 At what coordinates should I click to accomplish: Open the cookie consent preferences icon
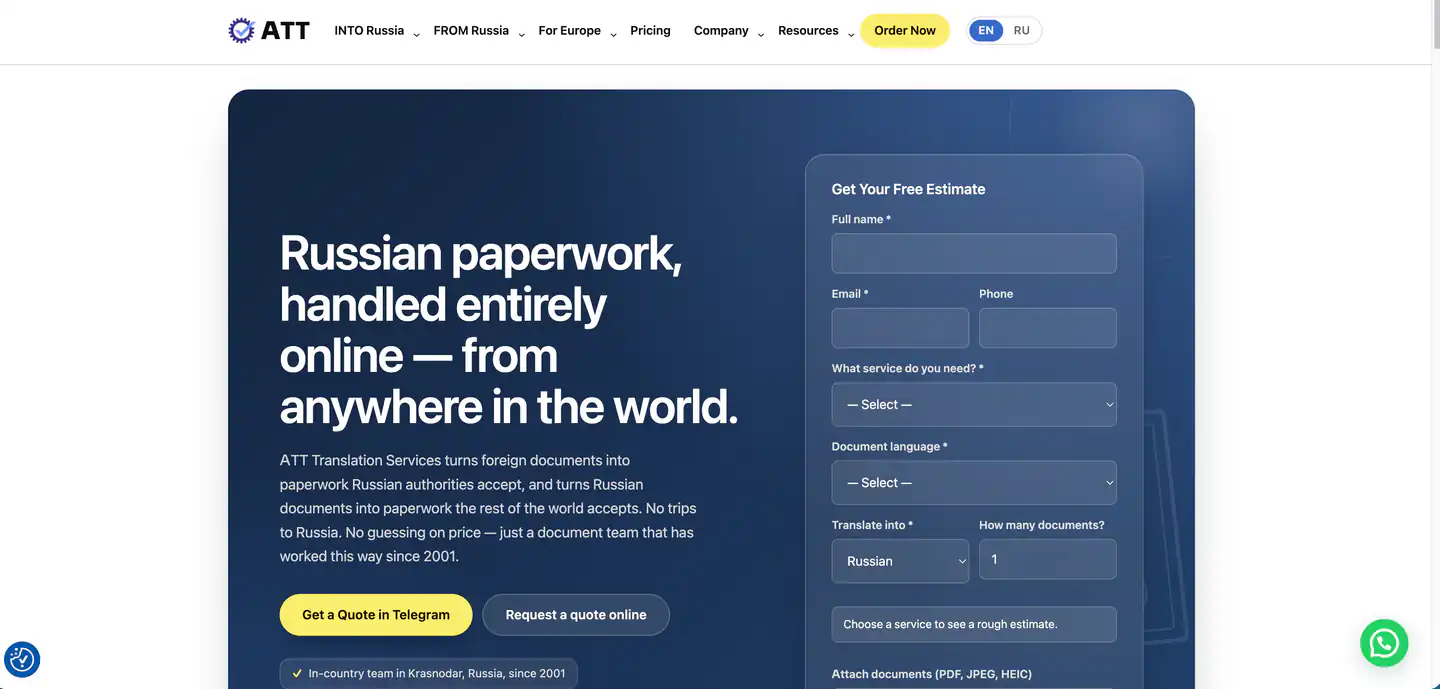(22, 660)
